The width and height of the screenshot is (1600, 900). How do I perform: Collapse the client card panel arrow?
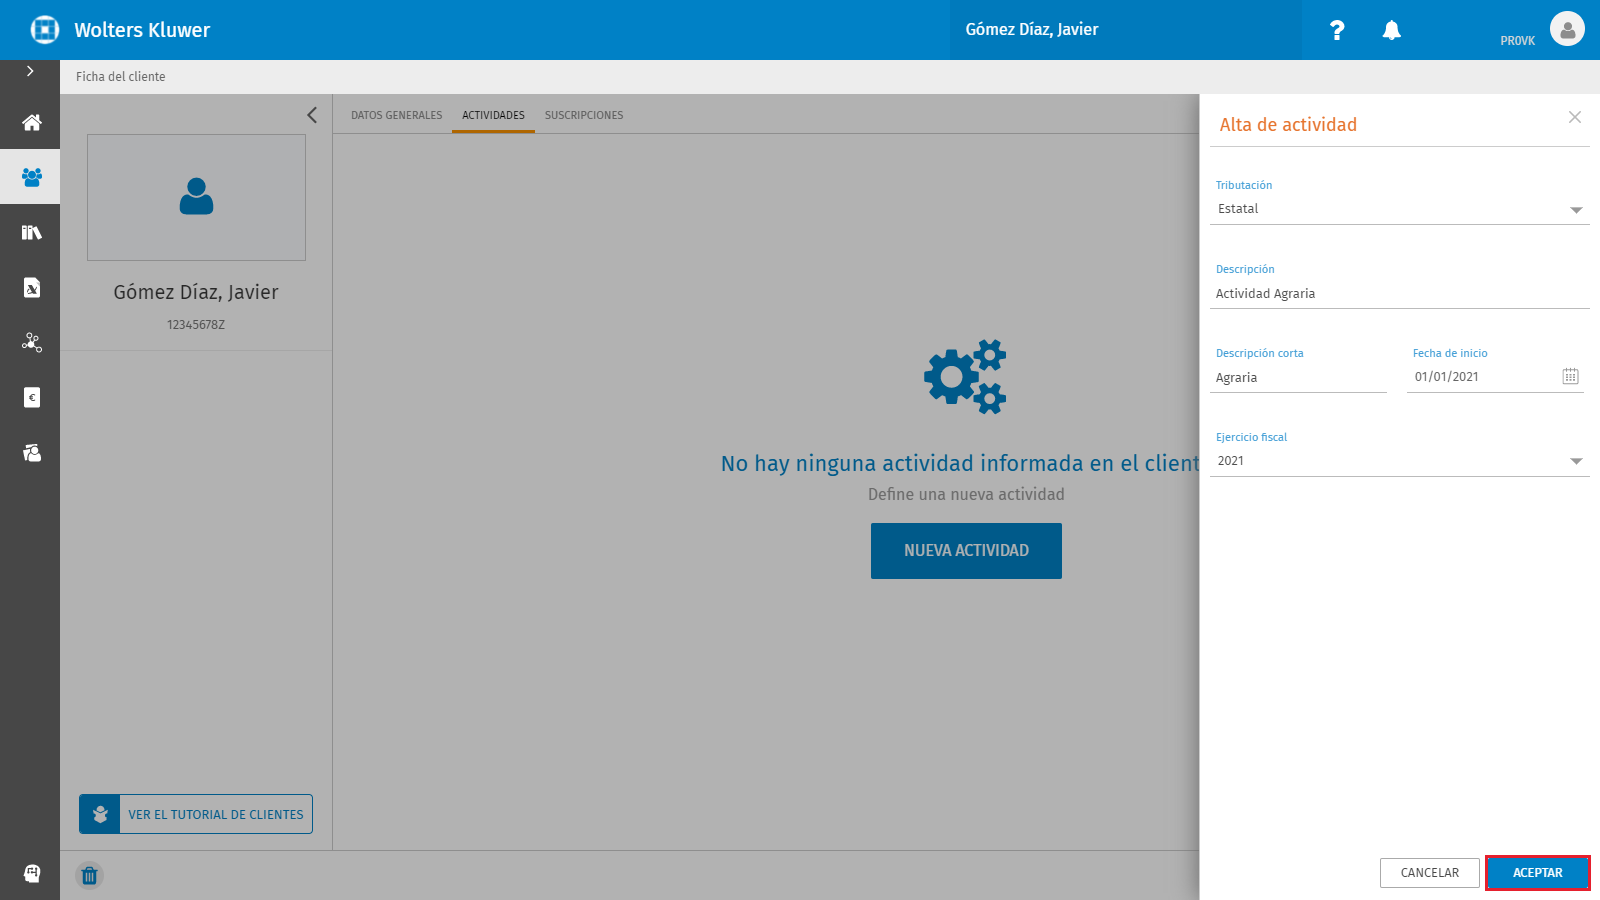(312, 115)
